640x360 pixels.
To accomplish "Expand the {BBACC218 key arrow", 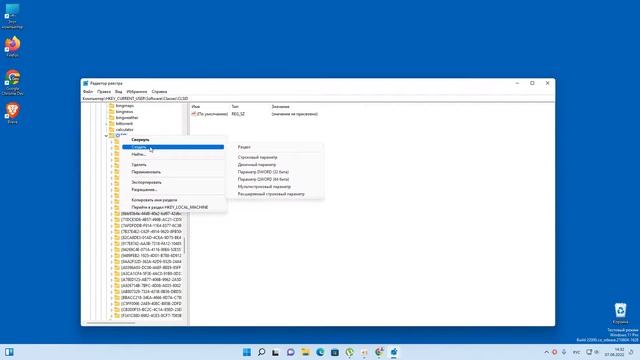I will point(111,298).
